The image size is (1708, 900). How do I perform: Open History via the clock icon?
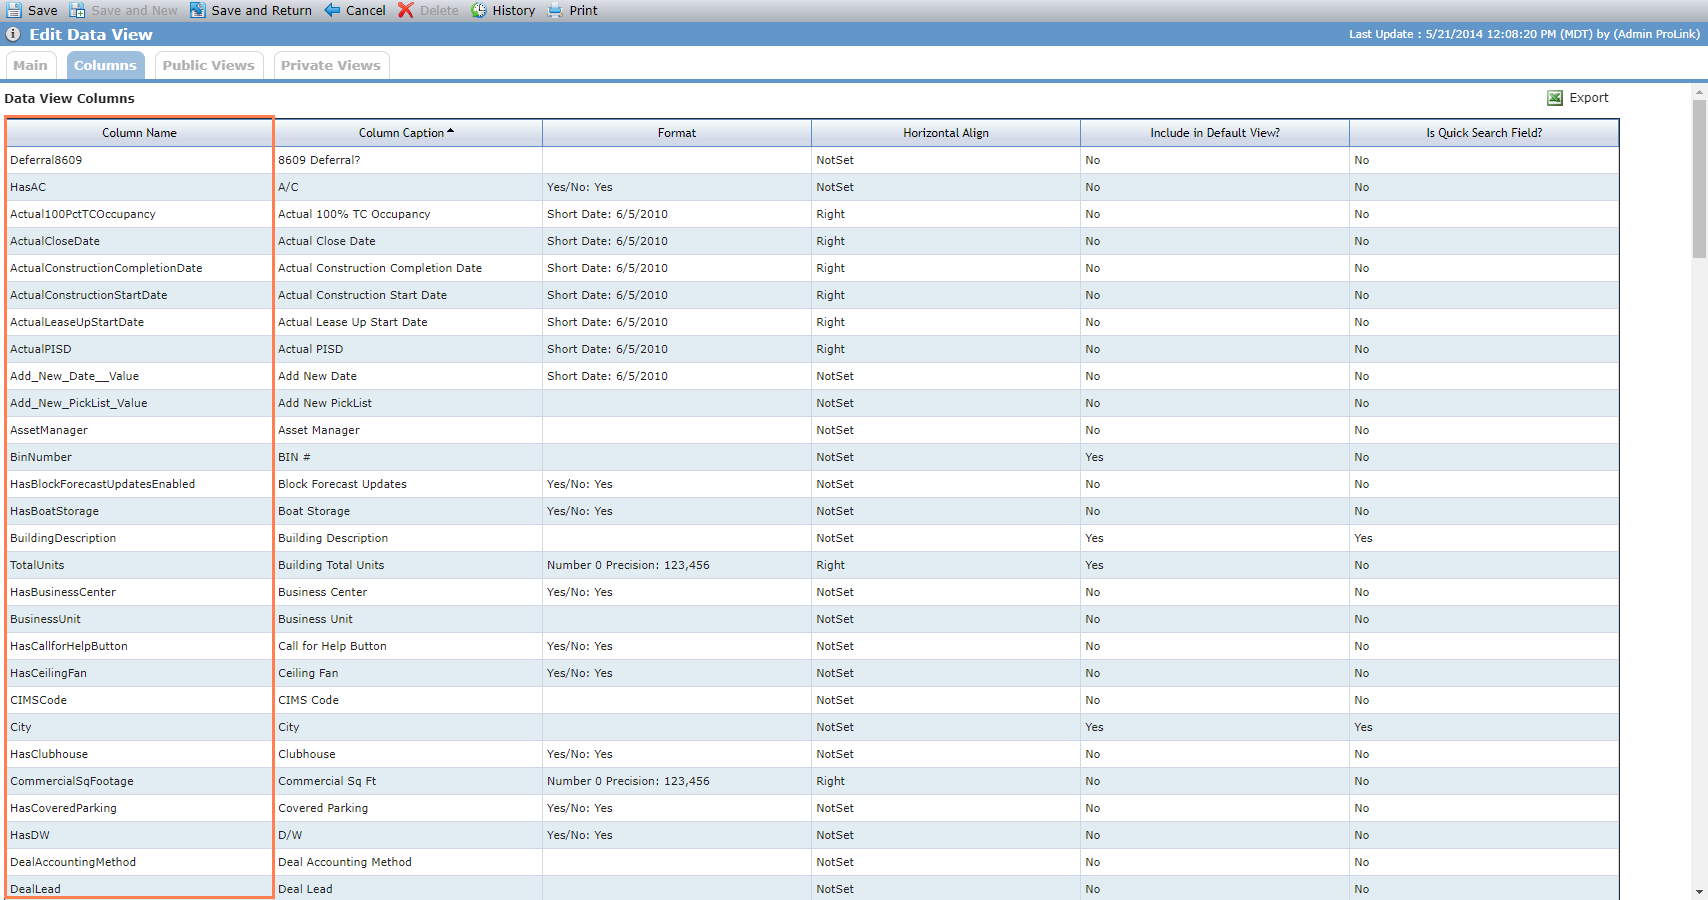(x=479, y=10)
